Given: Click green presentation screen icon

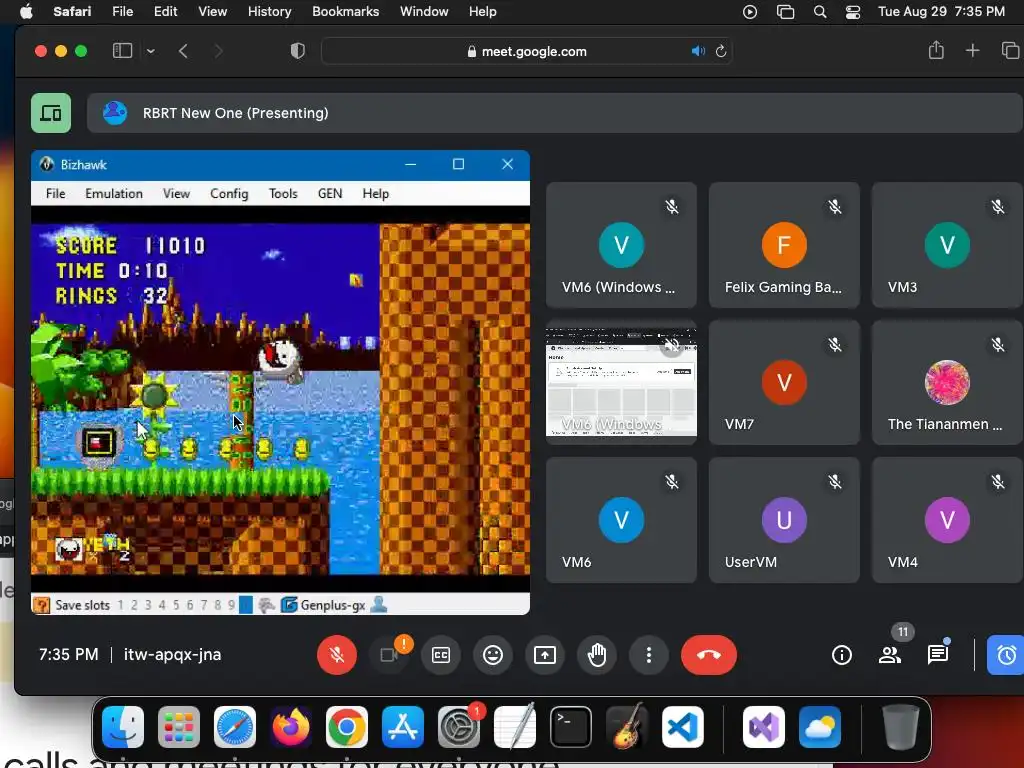Looking at the screenshot, I should (51, 113).
